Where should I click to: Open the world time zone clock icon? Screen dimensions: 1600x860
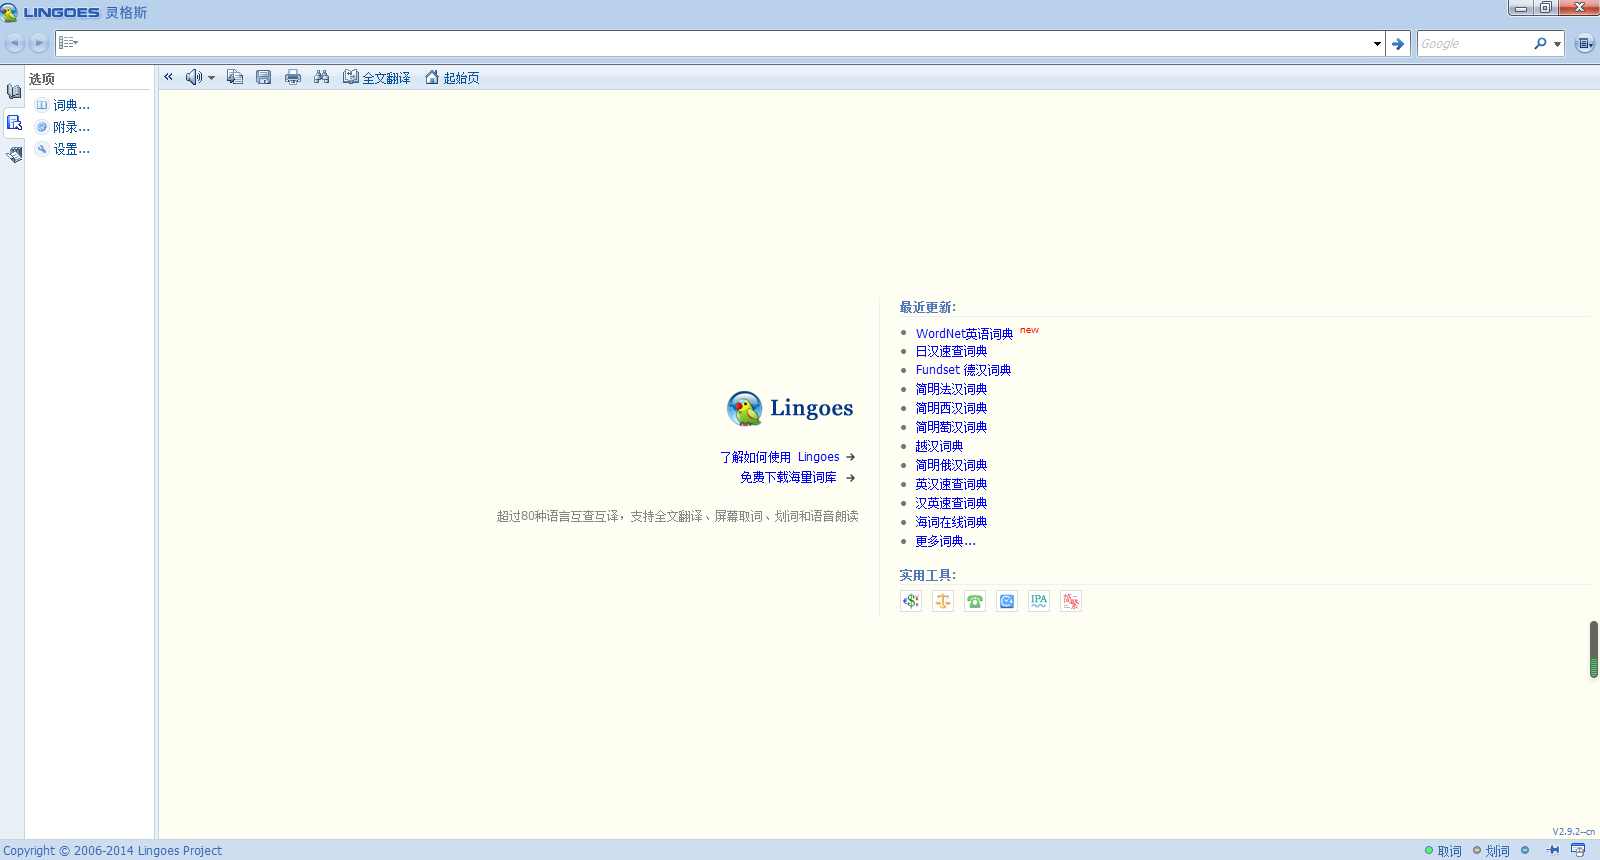click(x=1007, y=601)
